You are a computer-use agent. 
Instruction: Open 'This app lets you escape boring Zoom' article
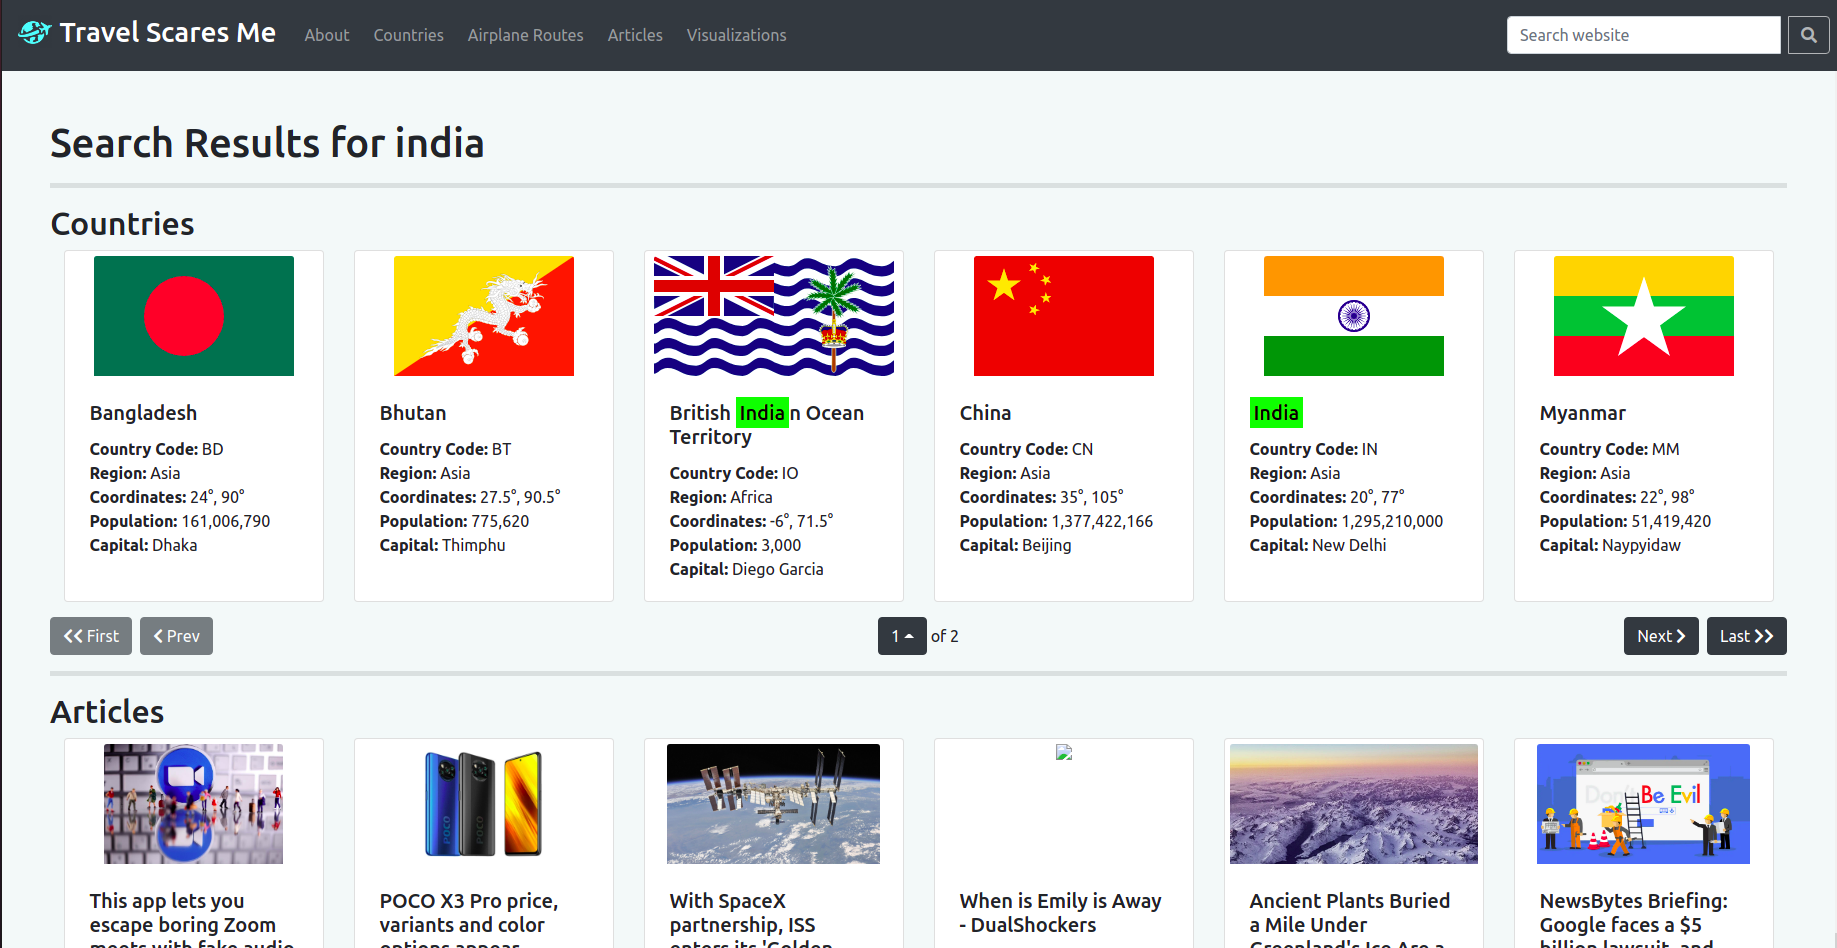(192, 919)
